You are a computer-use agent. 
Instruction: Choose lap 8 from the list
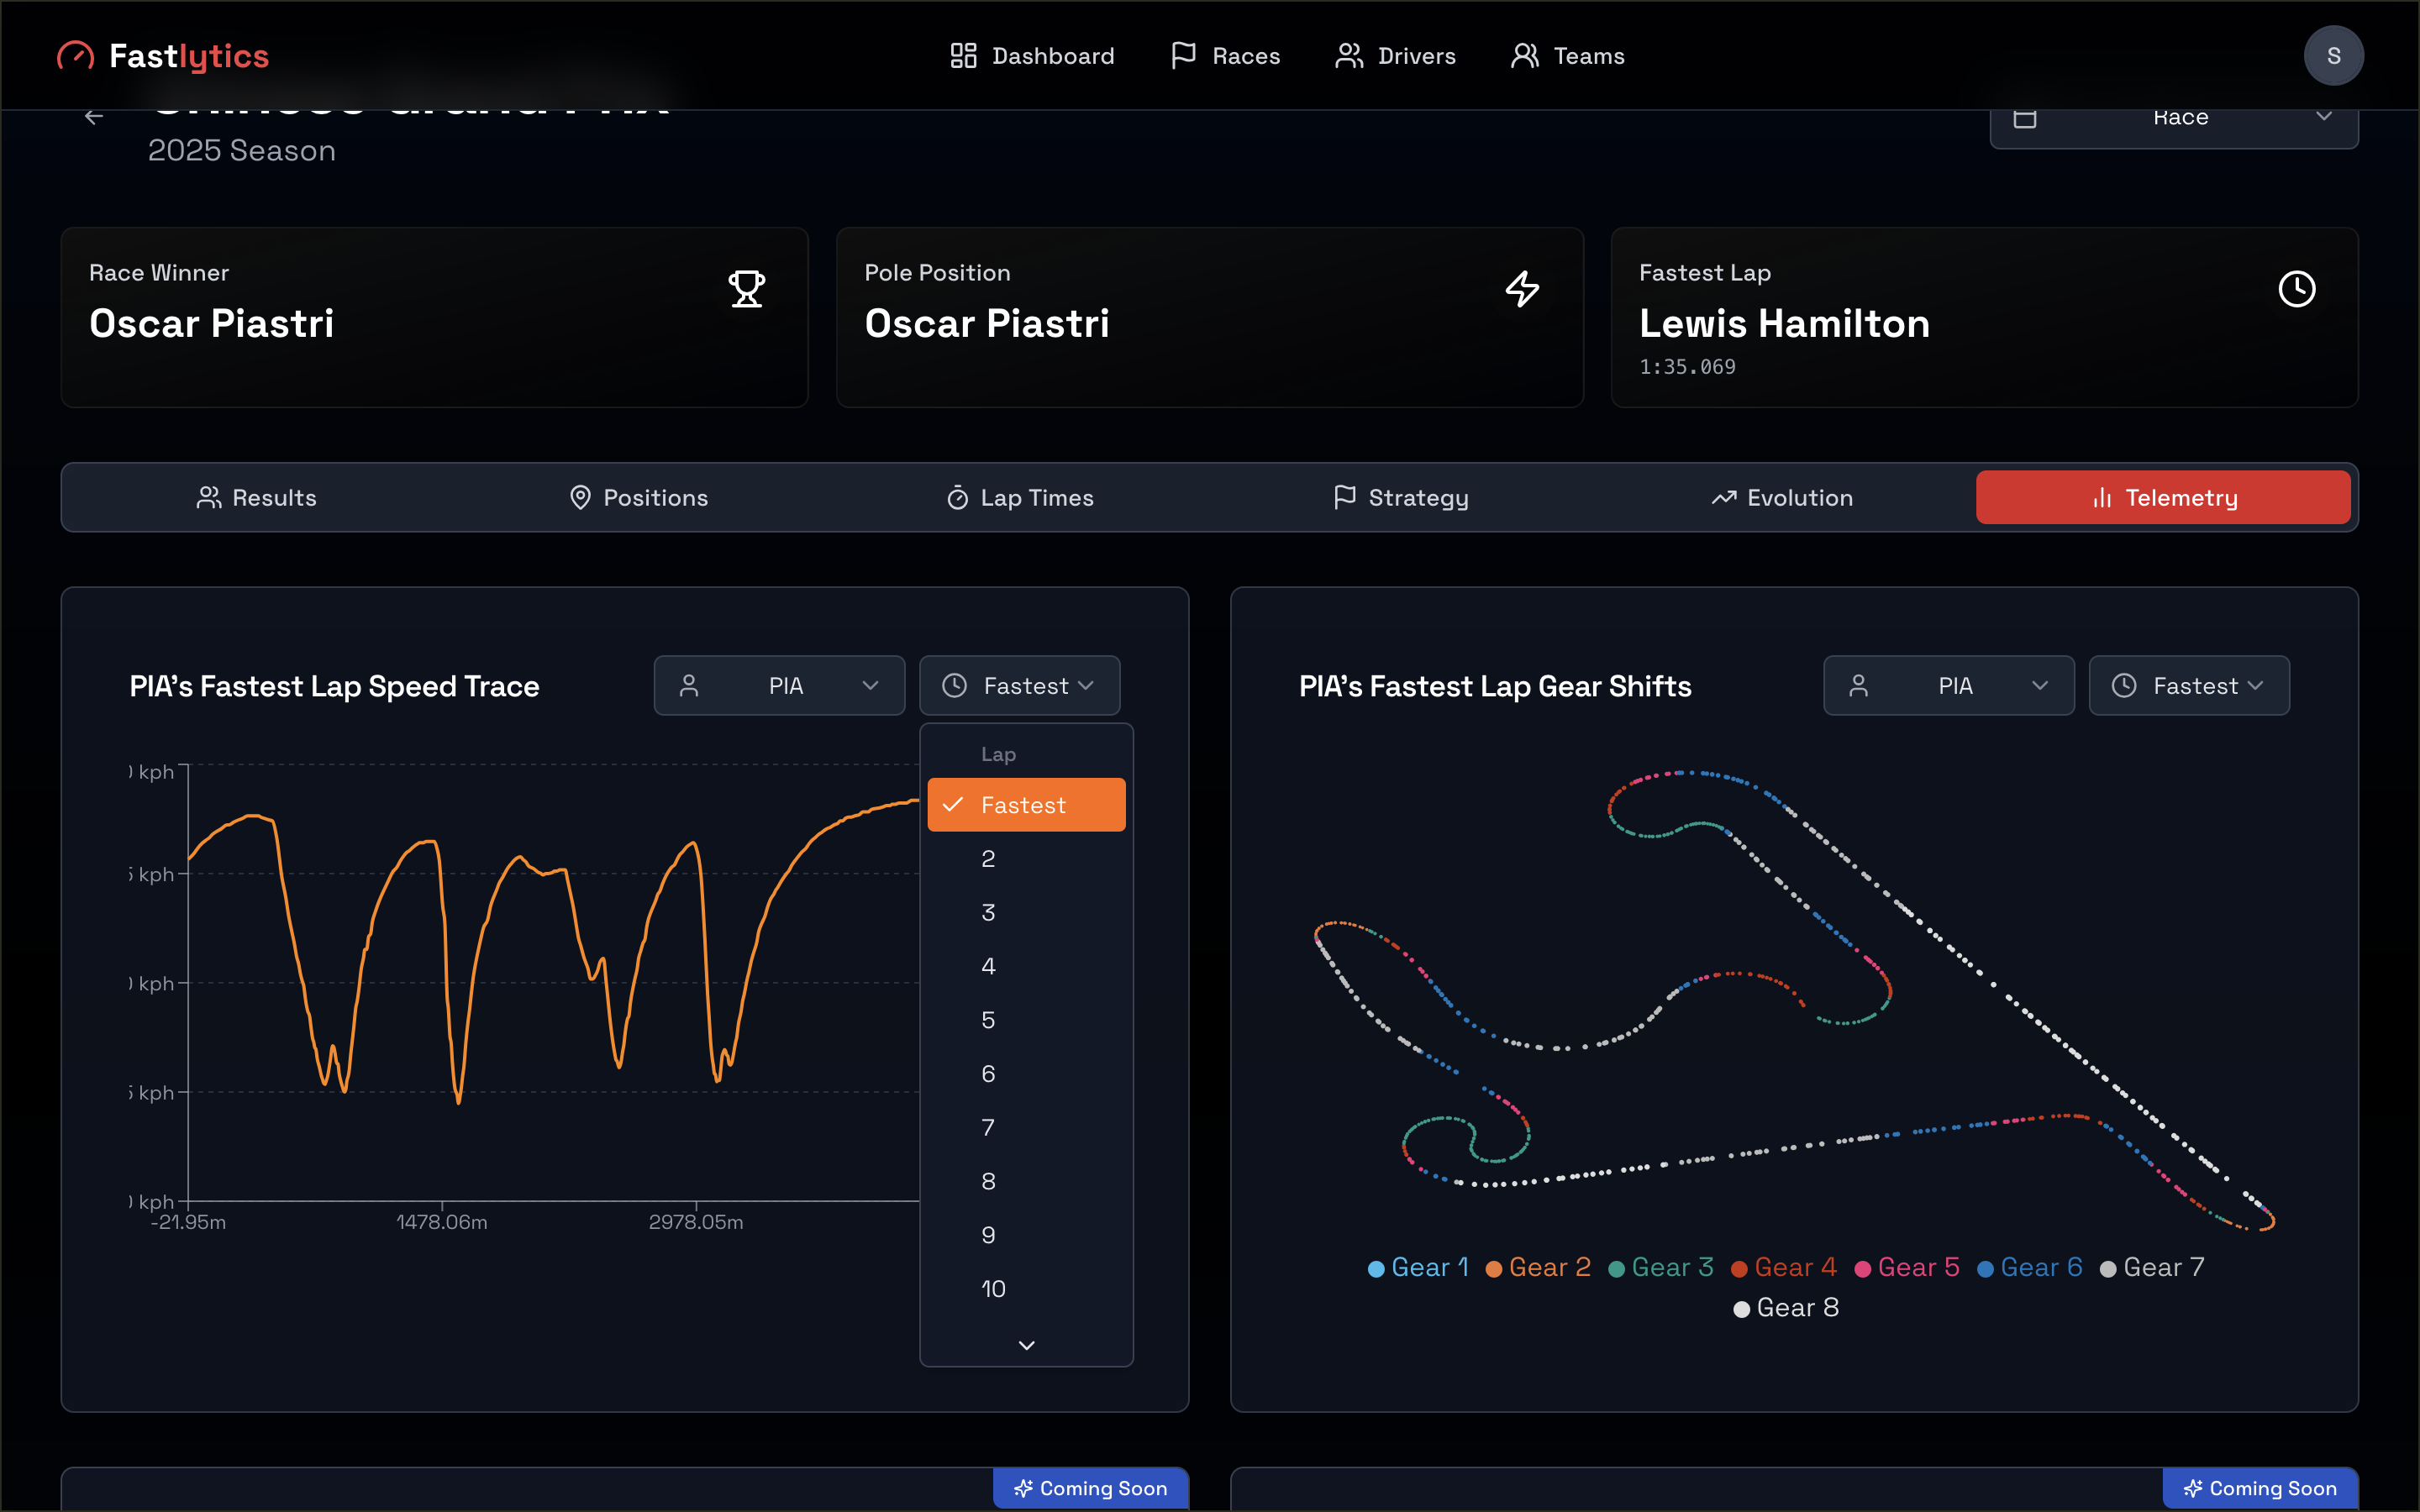point(1026,1181)
